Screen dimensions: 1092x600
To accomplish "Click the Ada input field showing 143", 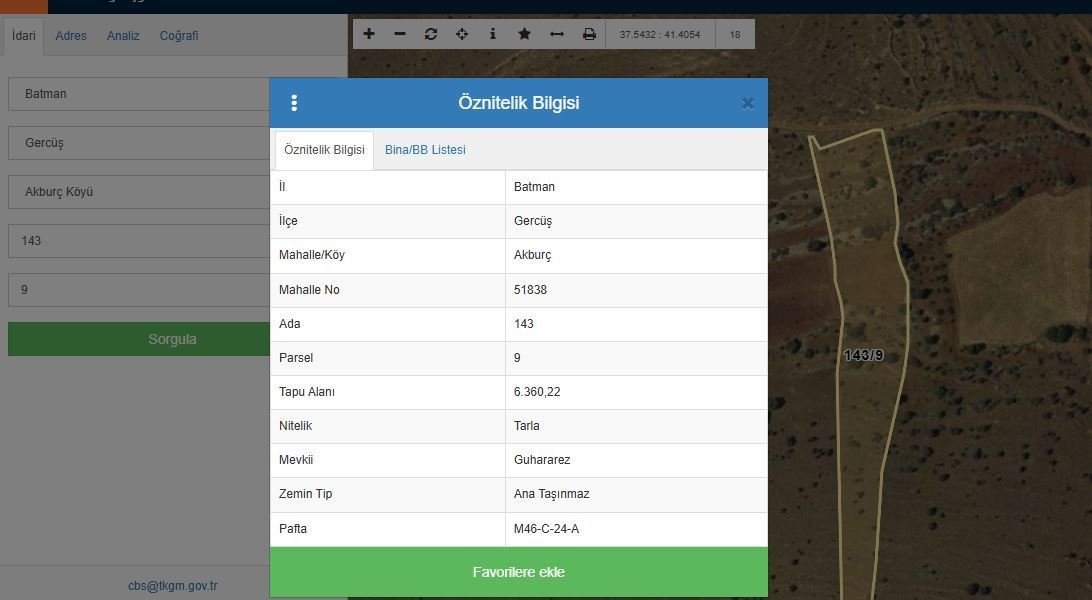I will coord(140,241).
